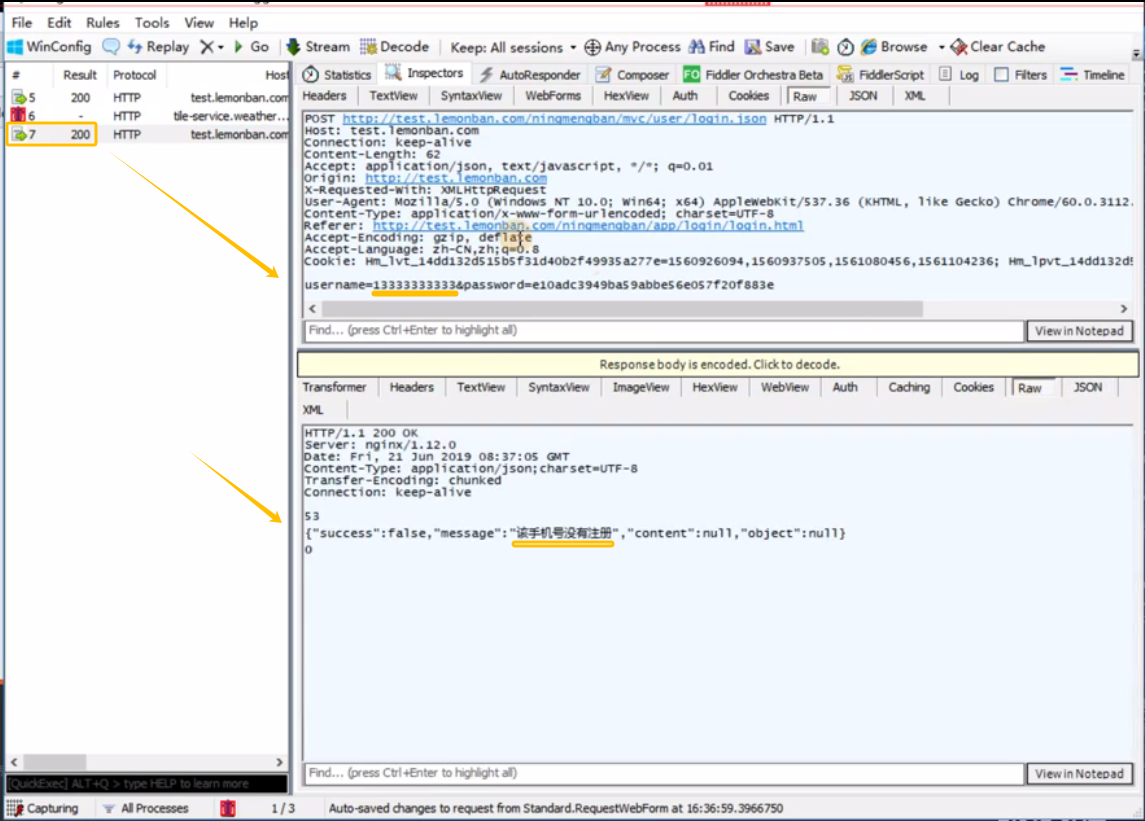Replay the selected session
Viewport: 1145px width, 821px height.
(x=158, y=47)
